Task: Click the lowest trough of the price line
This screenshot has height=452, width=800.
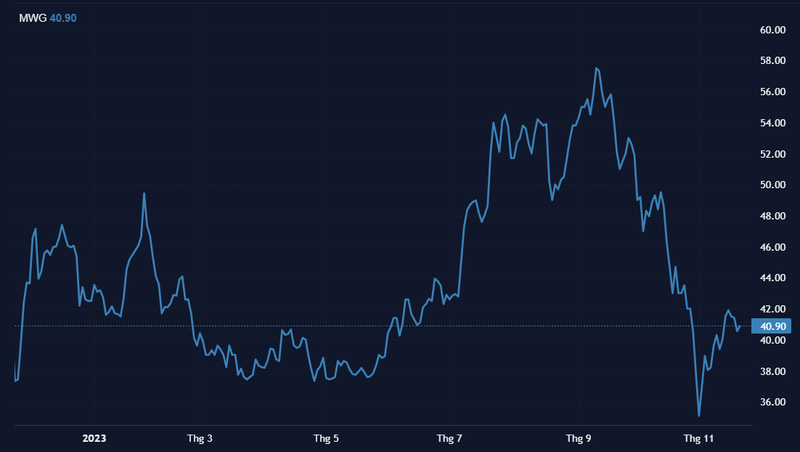Action: 699,415
